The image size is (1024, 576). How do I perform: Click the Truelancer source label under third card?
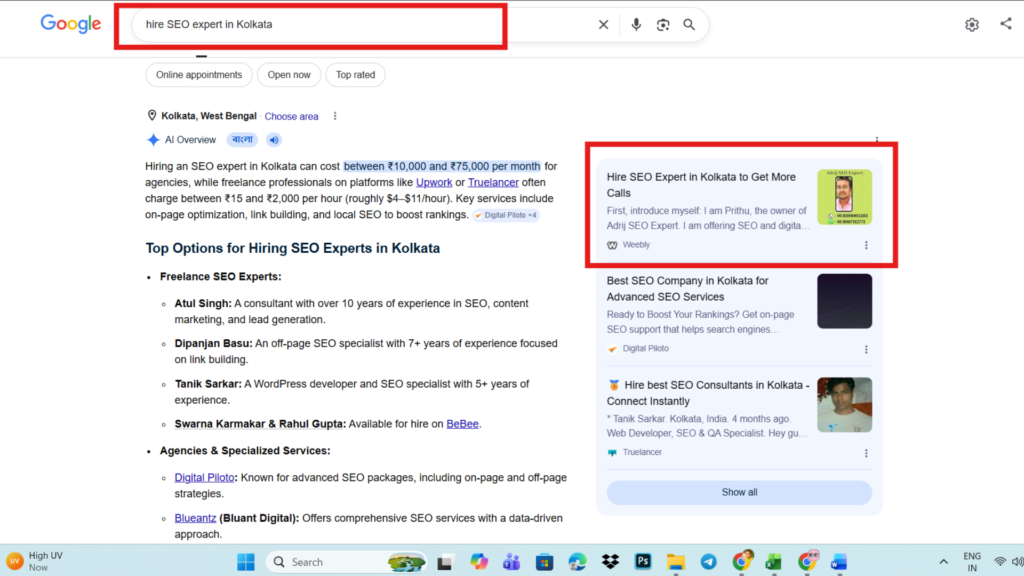coord(642,452)
